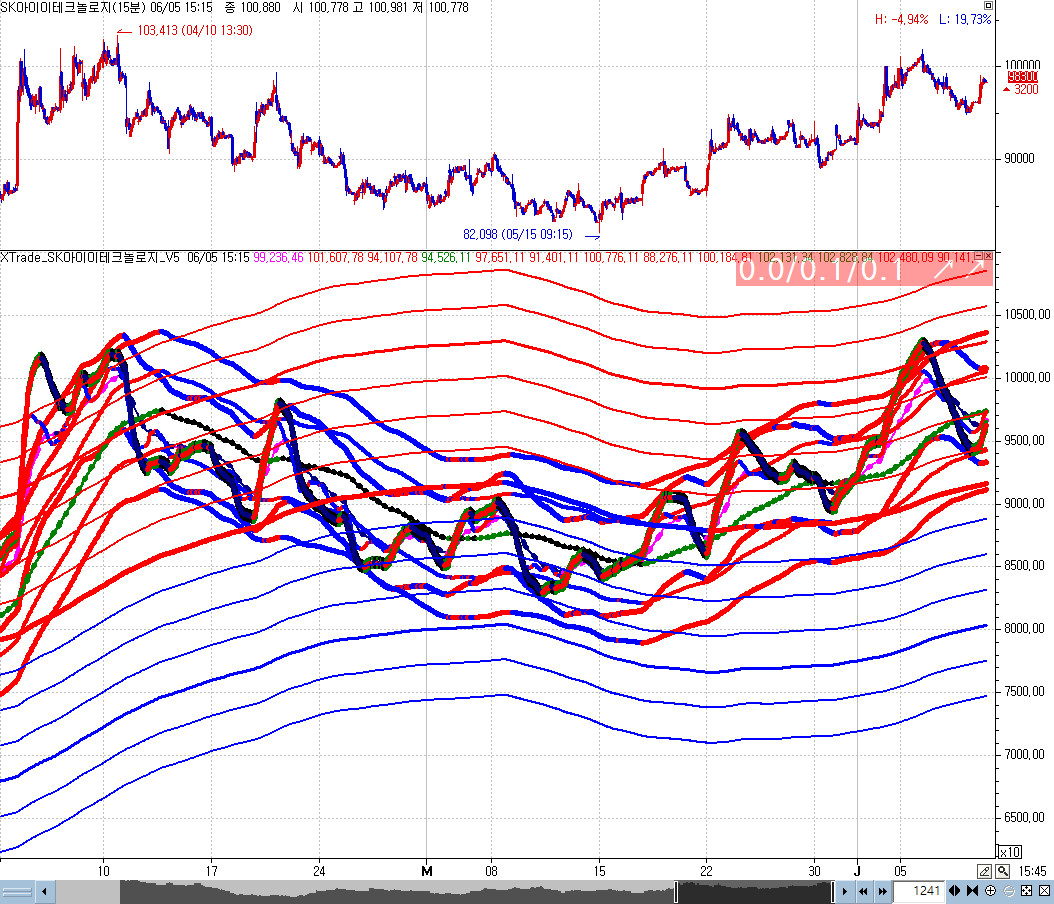
Task: Open the magnifier zoom tool
Action: click(1002, 870)
